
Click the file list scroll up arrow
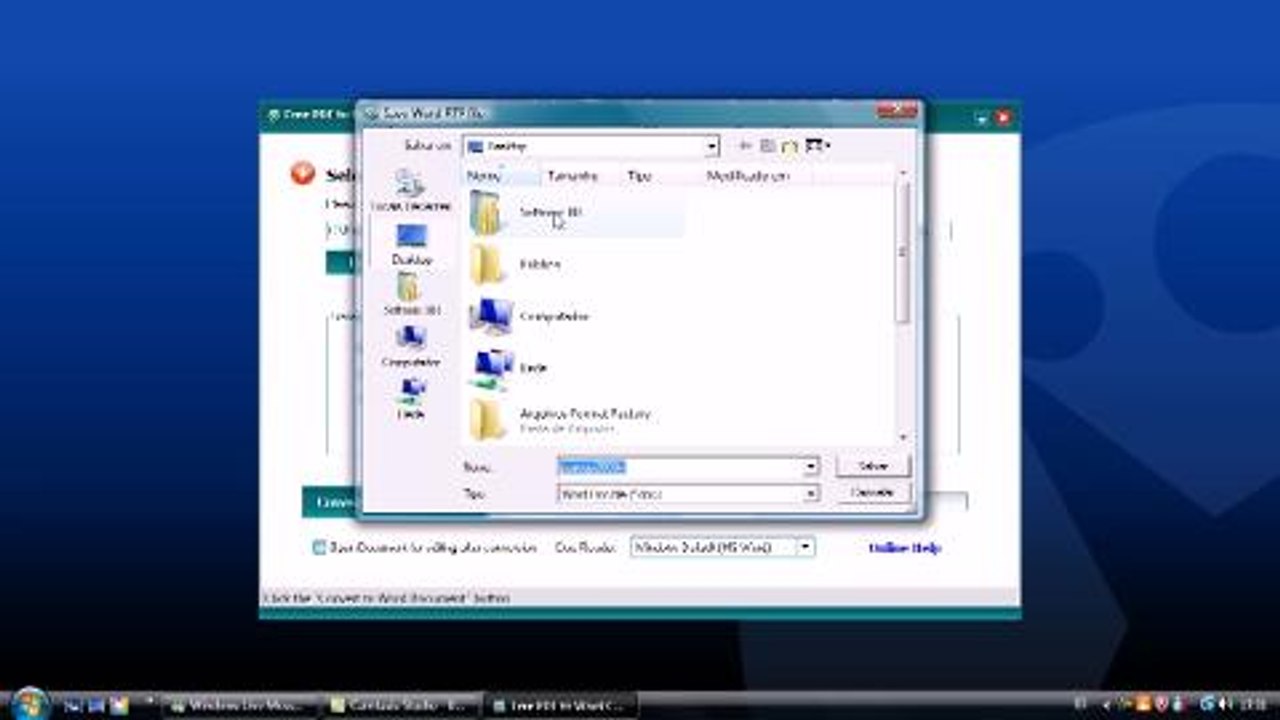click(x=903, y=174)
